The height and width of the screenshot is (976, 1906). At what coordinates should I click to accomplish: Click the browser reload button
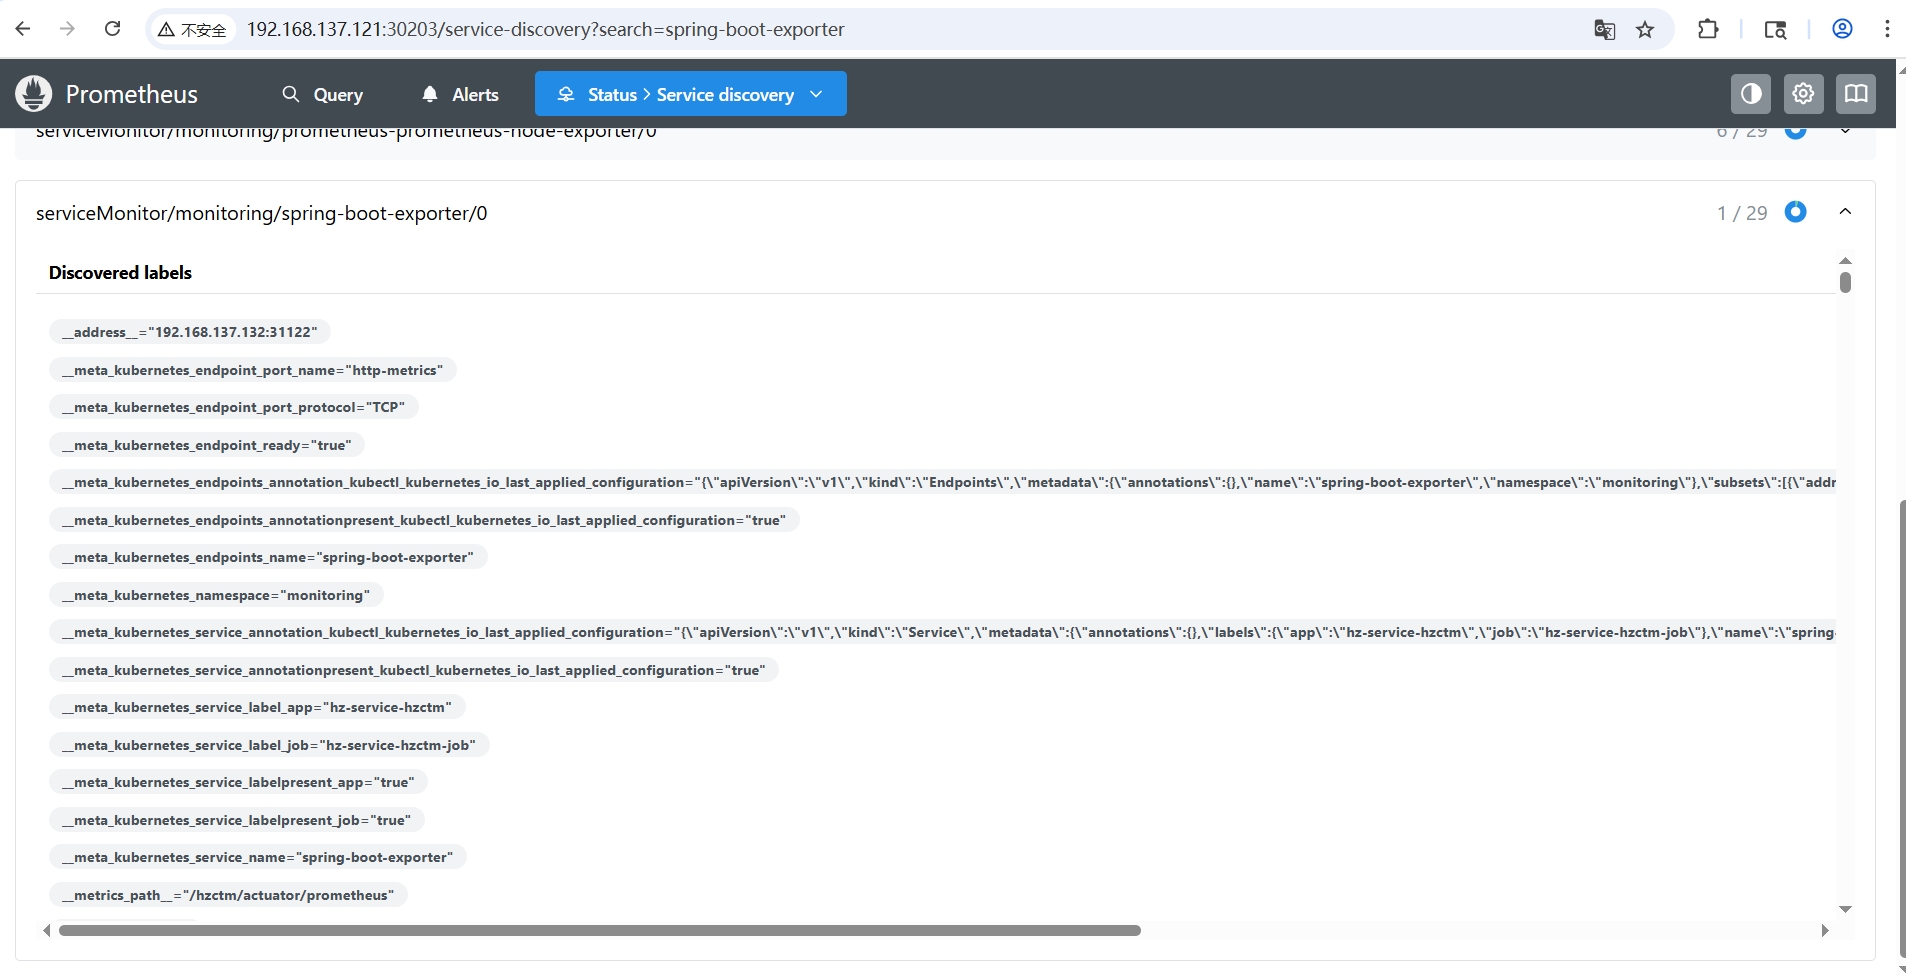[x=112, y=29]
